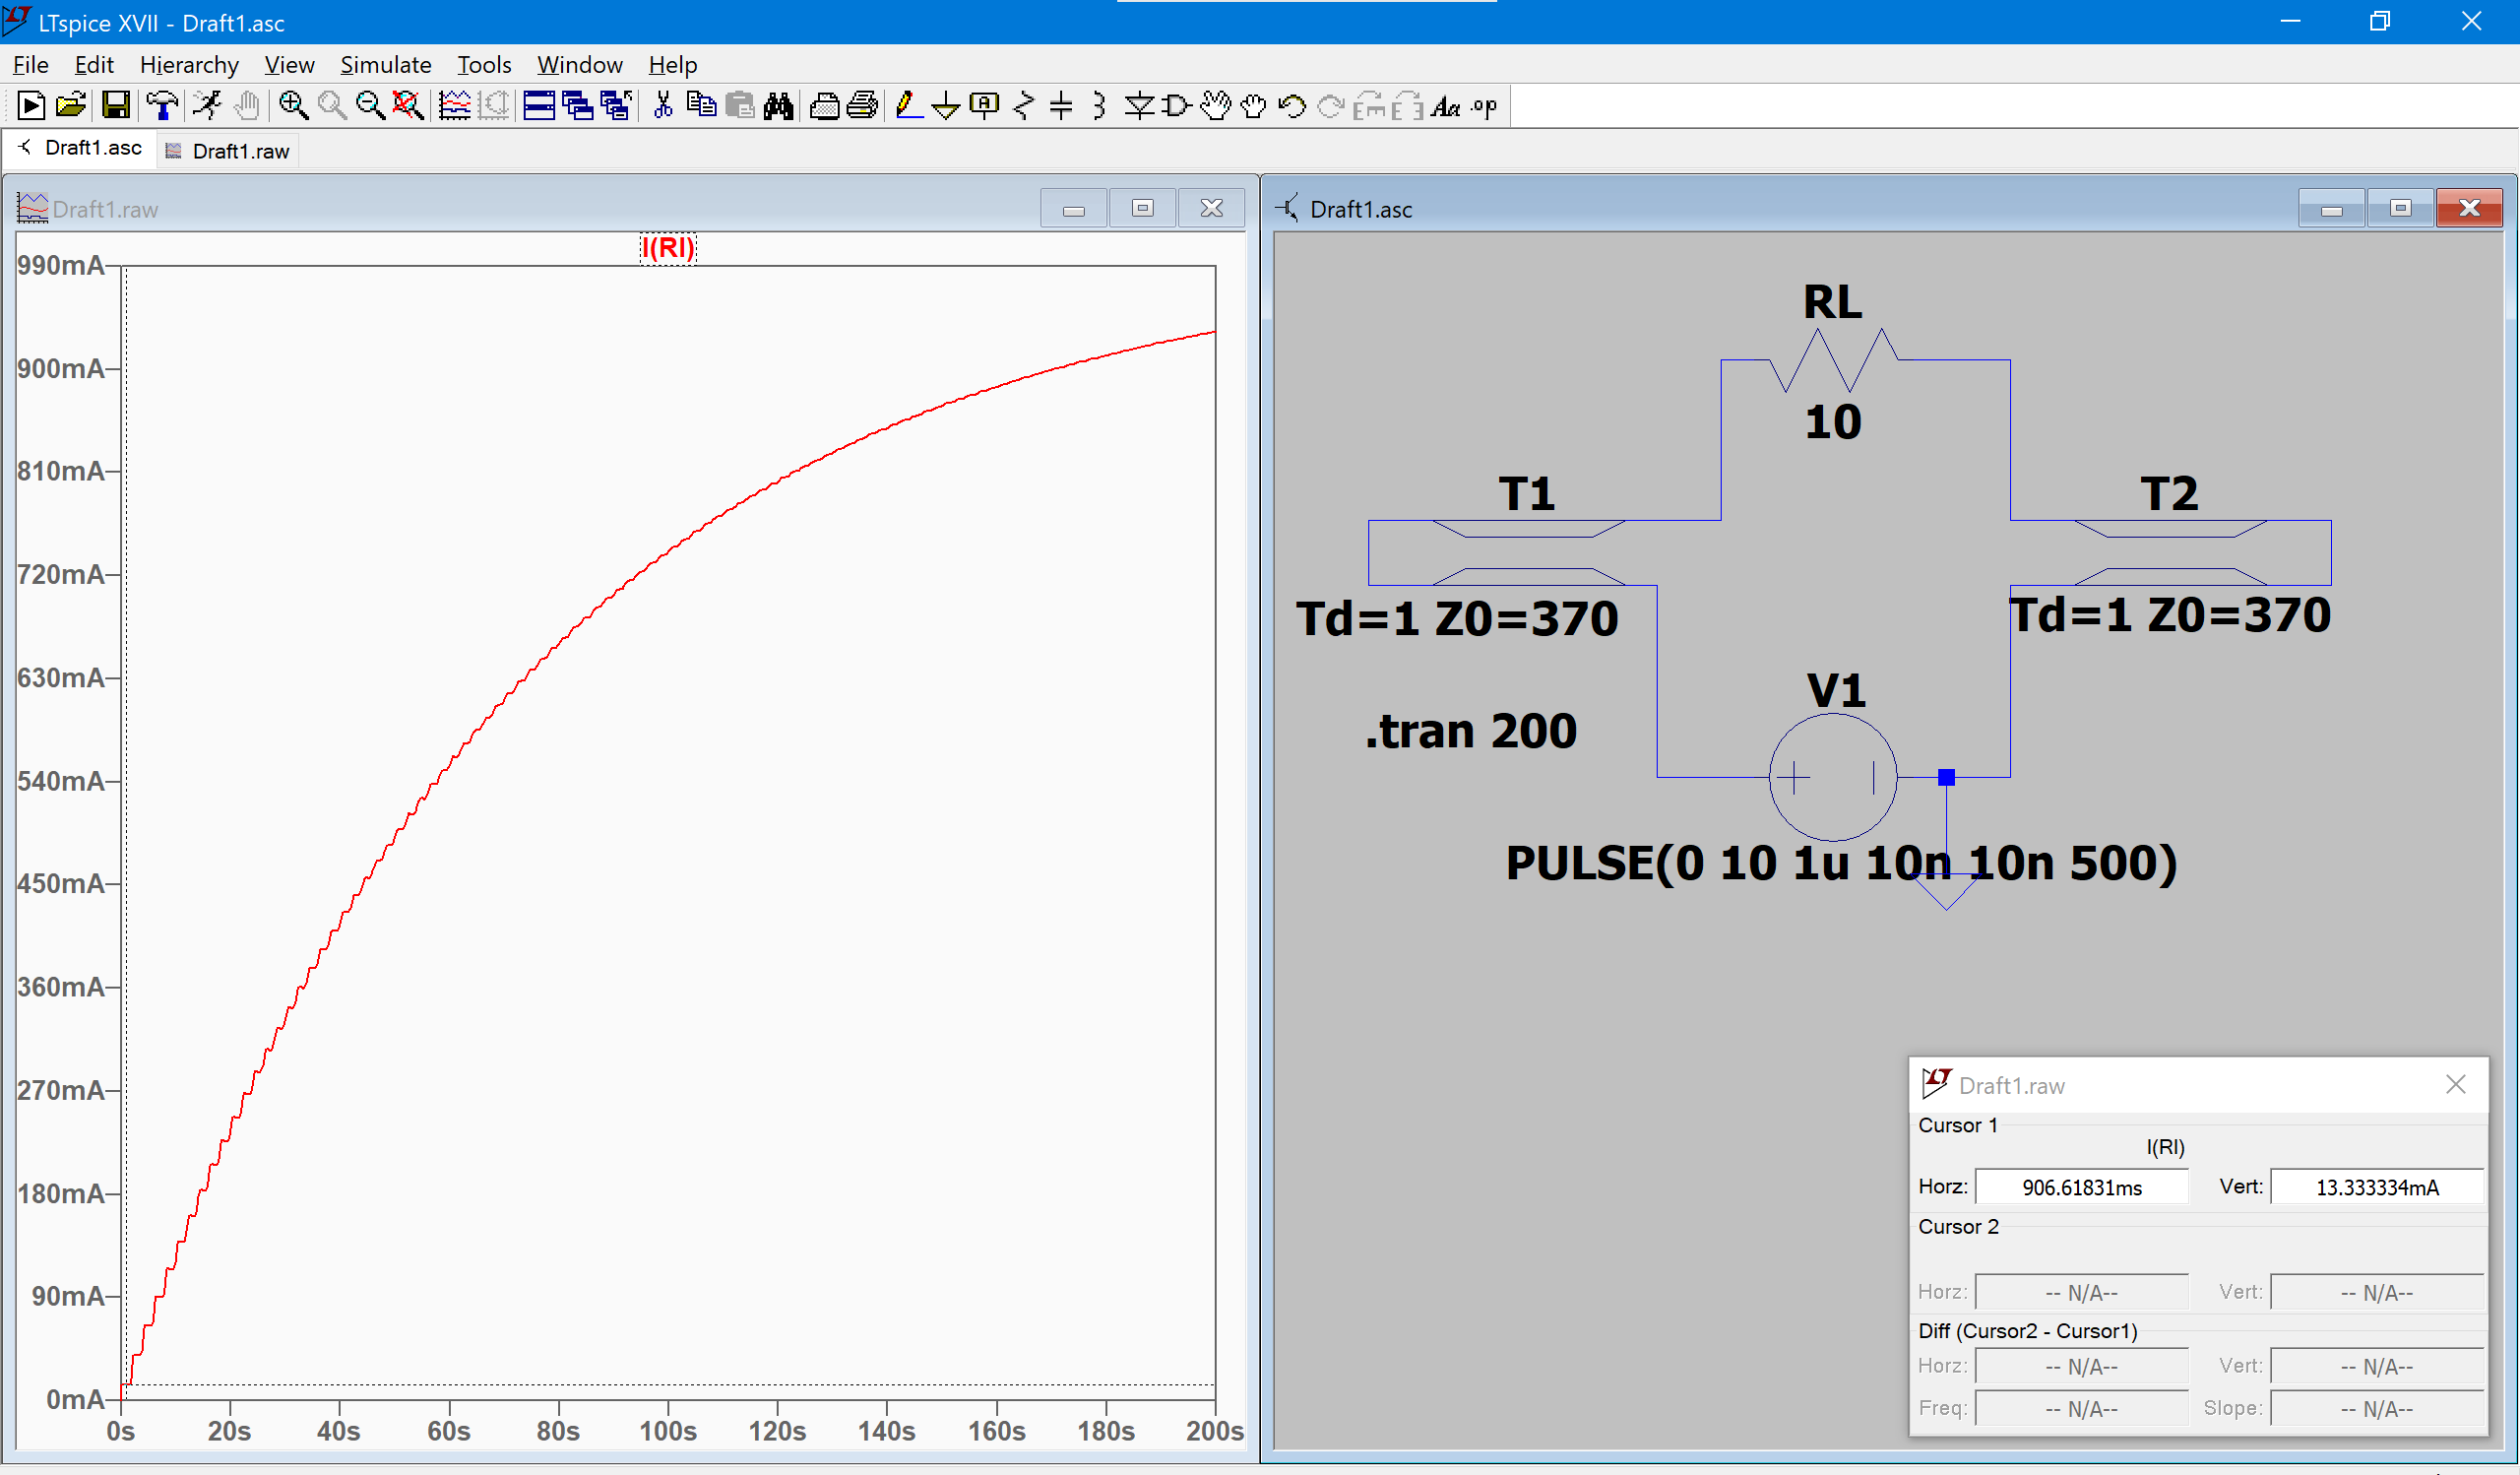This screenshot has height=1475, width=2520.
Task: Open the Window menu
Action: pos(580,65)
